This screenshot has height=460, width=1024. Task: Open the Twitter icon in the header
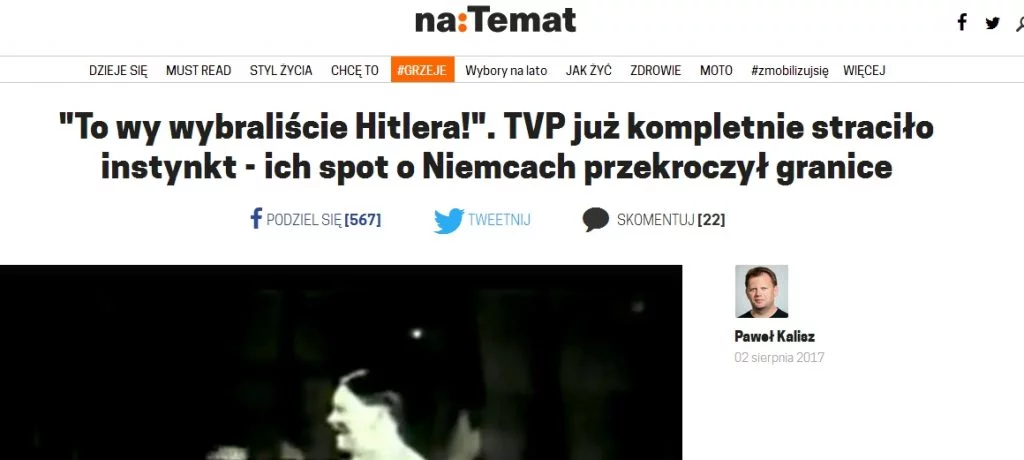[x=993, y=24]
